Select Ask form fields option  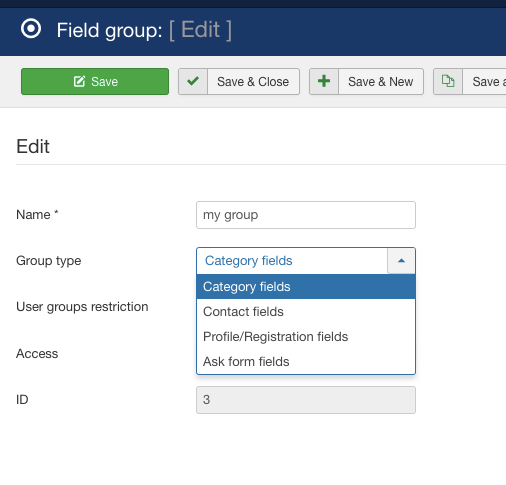click(306, 362)
